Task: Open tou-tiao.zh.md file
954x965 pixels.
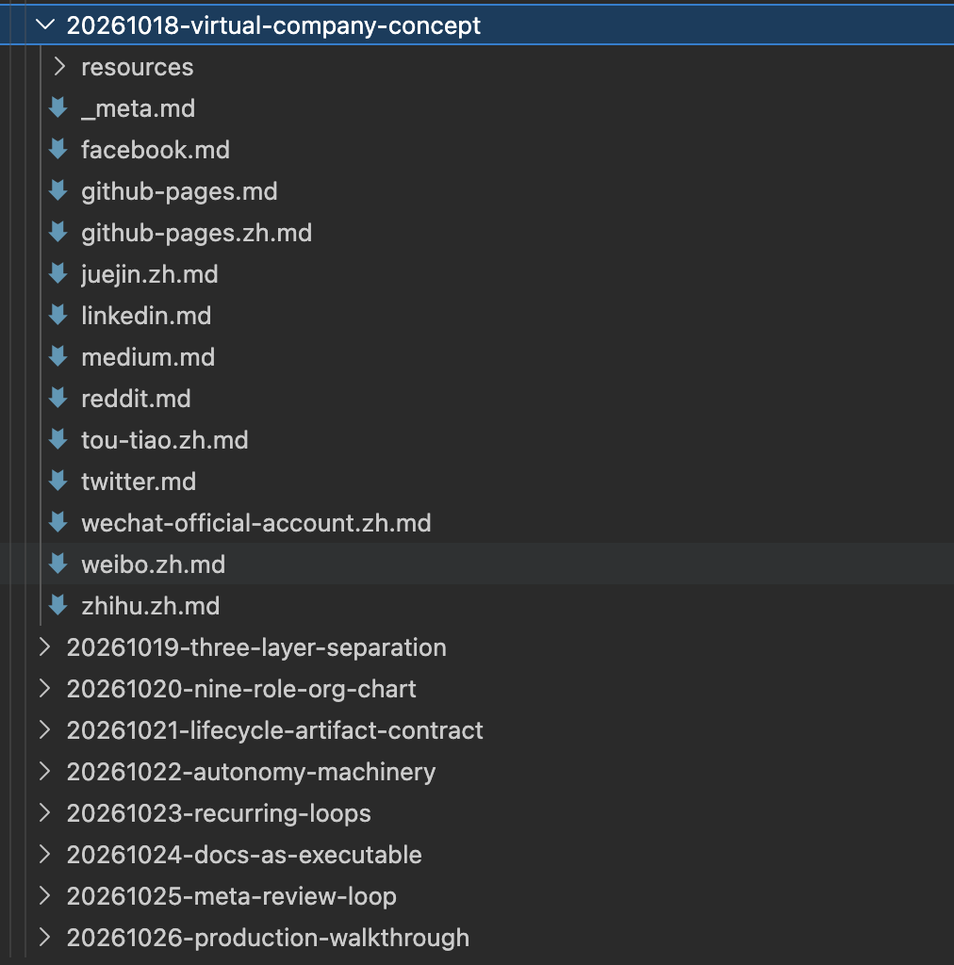Action: [x=165, y=440]
